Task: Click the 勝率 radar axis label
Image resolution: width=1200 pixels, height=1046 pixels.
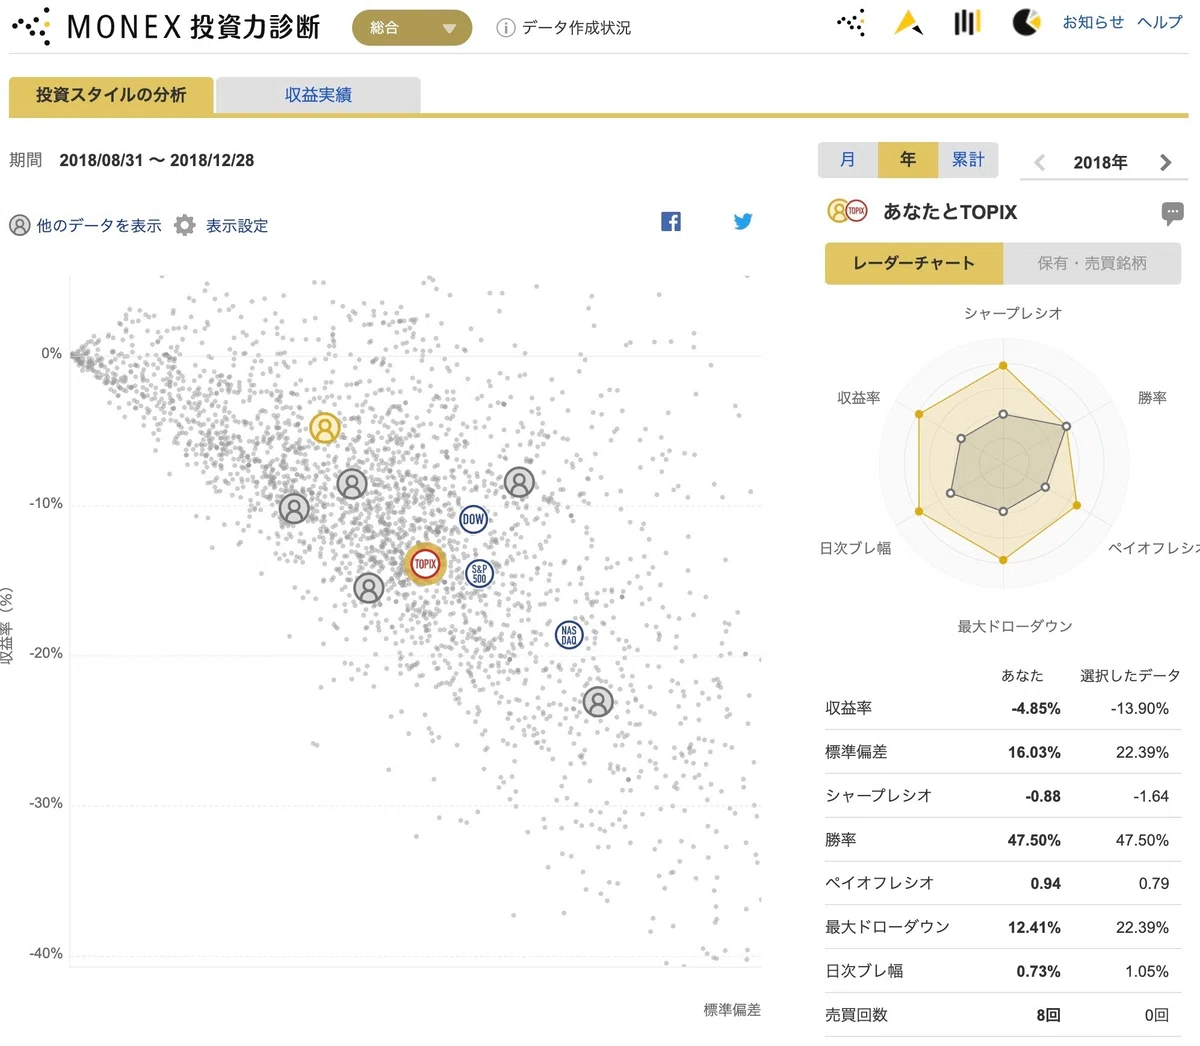Action: [1152, 398]
